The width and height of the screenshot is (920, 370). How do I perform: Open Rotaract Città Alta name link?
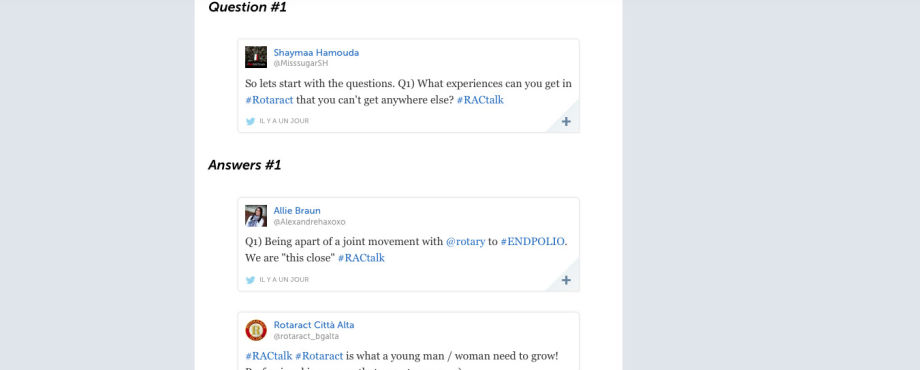coord(314,325)
